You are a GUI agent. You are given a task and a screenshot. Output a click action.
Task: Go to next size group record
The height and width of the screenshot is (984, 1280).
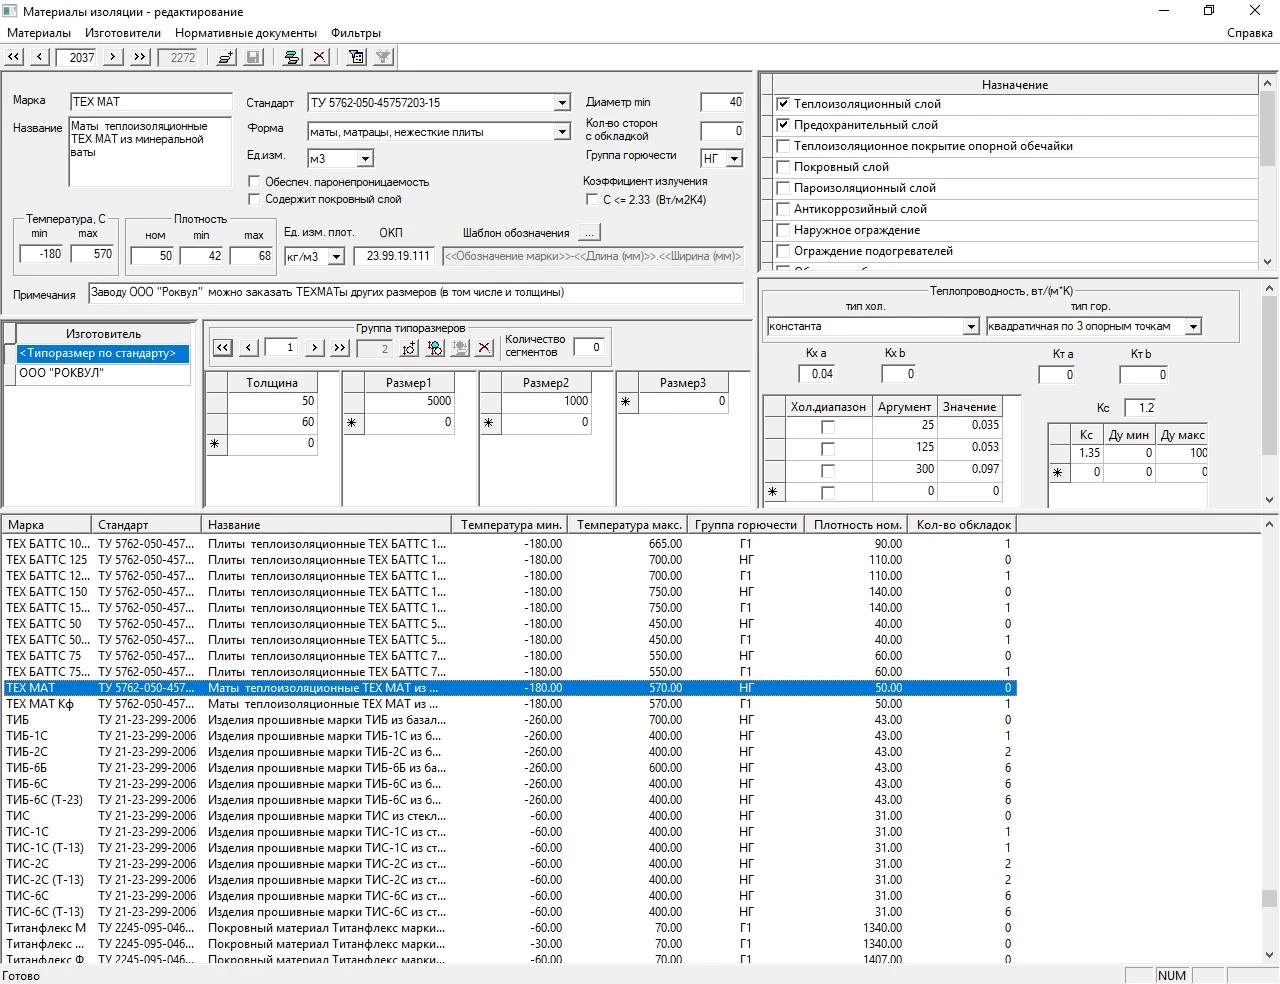[x=314, y=348]
